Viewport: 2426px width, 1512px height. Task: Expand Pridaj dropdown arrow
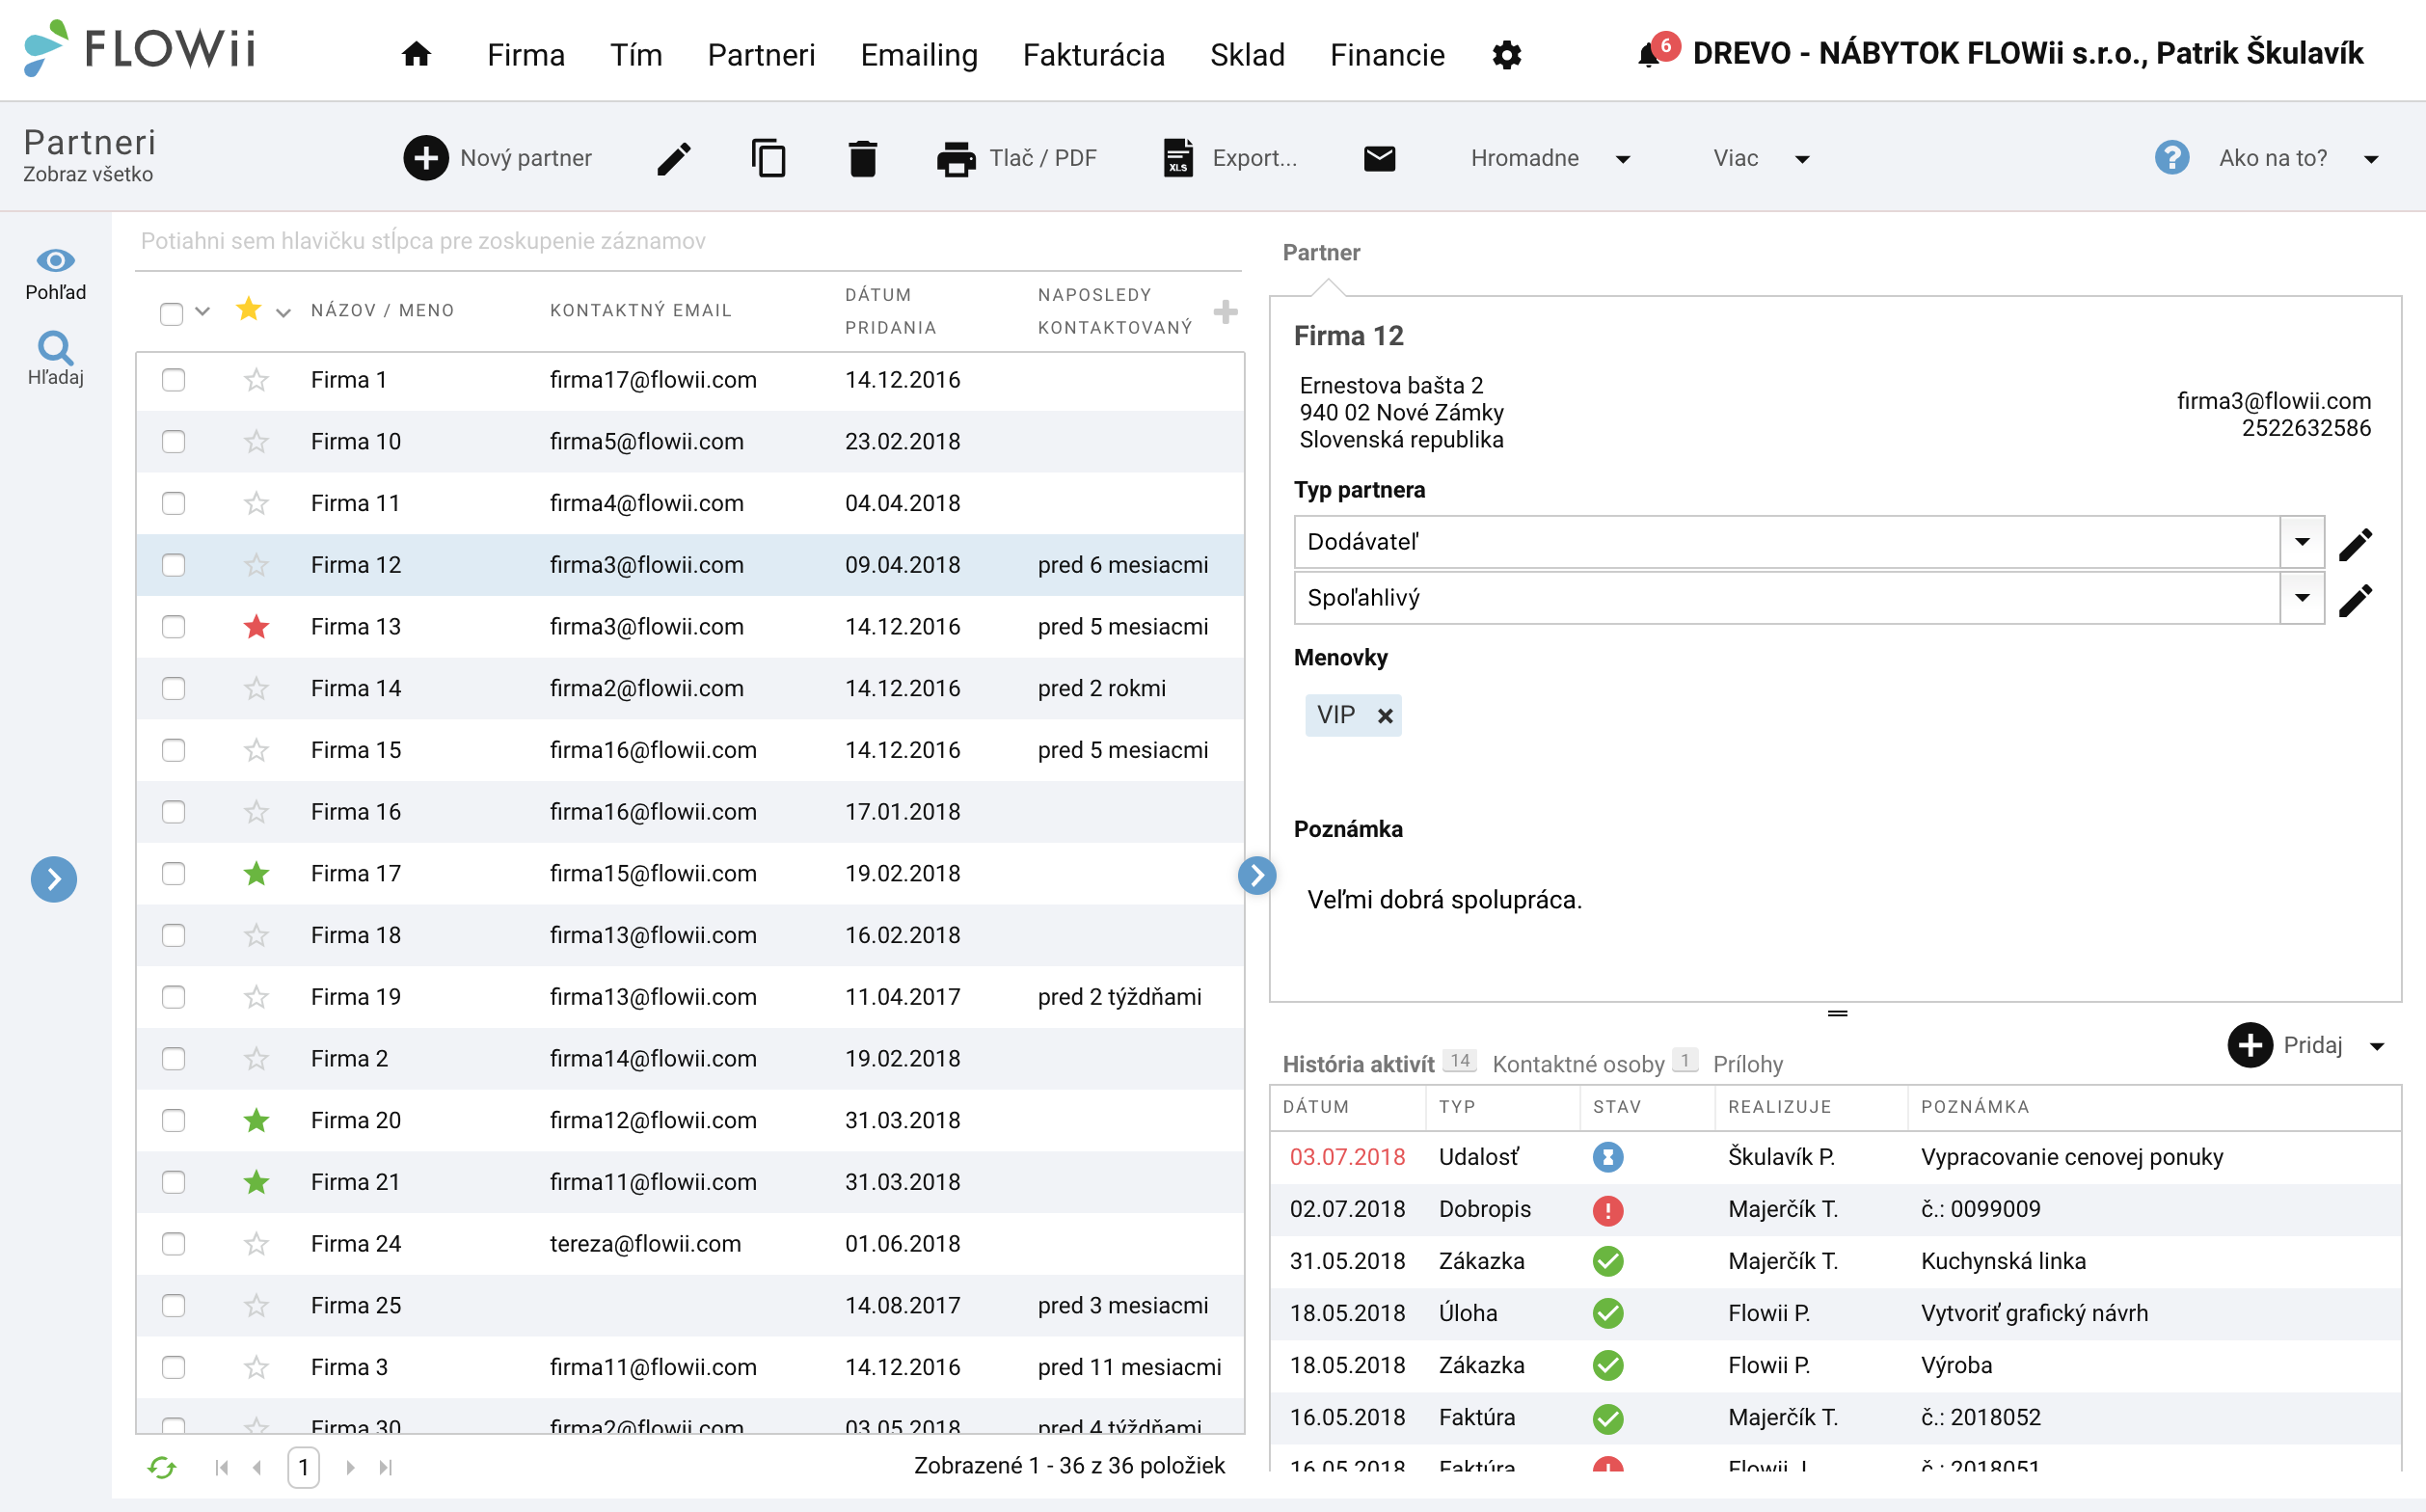click(2377, 1047)
